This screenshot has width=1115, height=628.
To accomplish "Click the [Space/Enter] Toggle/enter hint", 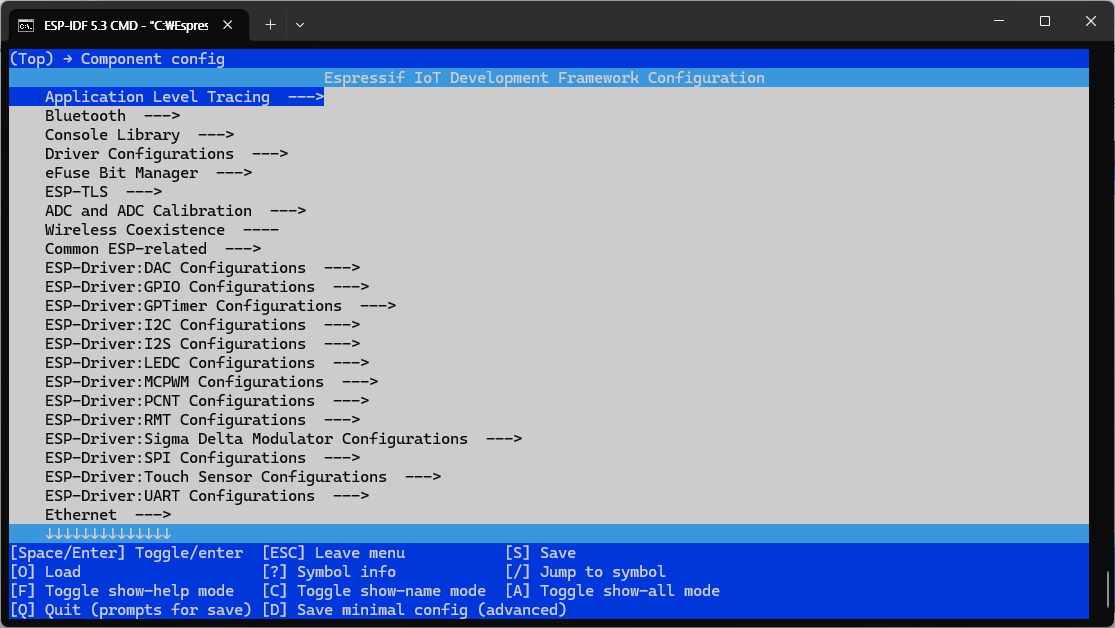I will pos(127,553).
